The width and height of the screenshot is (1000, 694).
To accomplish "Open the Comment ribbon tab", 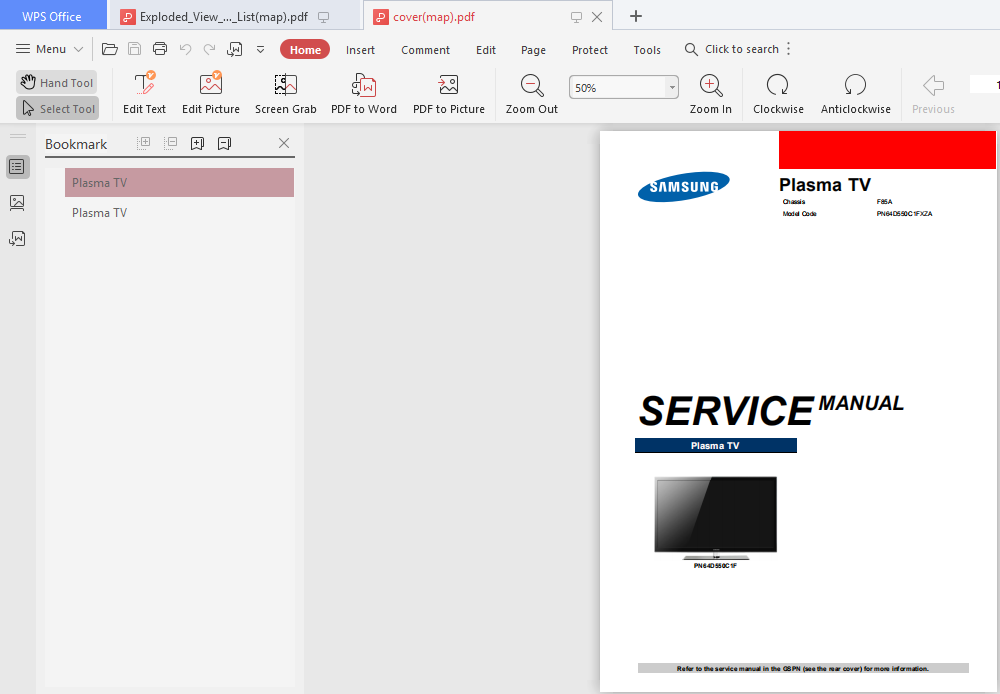I will pos(425,50).
